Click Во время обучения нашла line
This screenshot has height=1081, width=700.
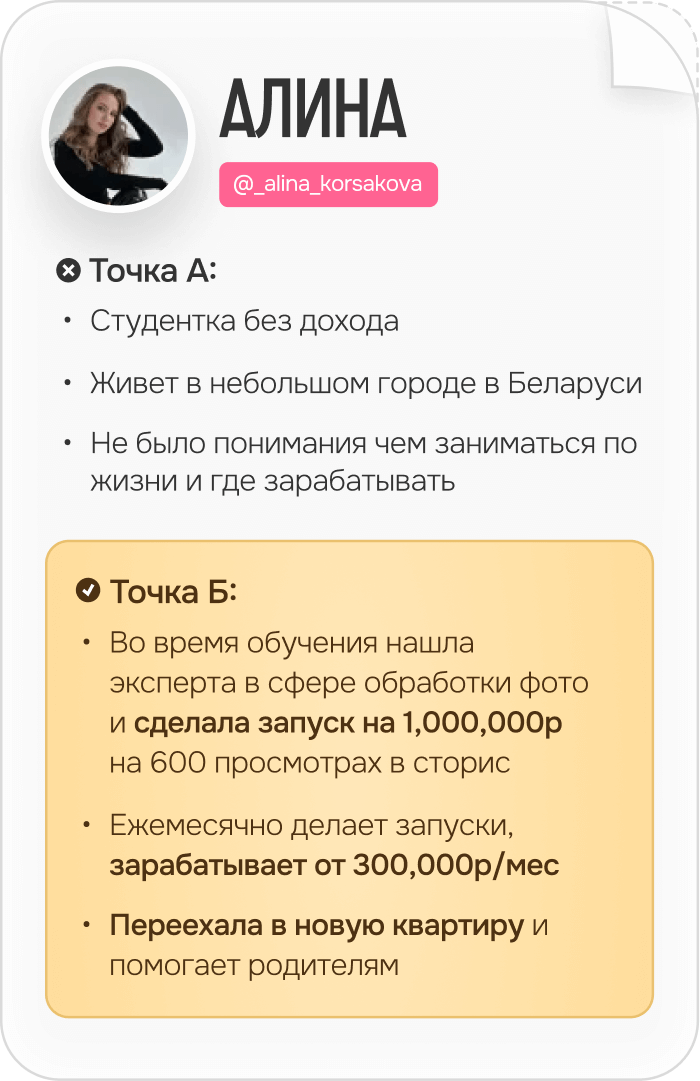(292, 643)
